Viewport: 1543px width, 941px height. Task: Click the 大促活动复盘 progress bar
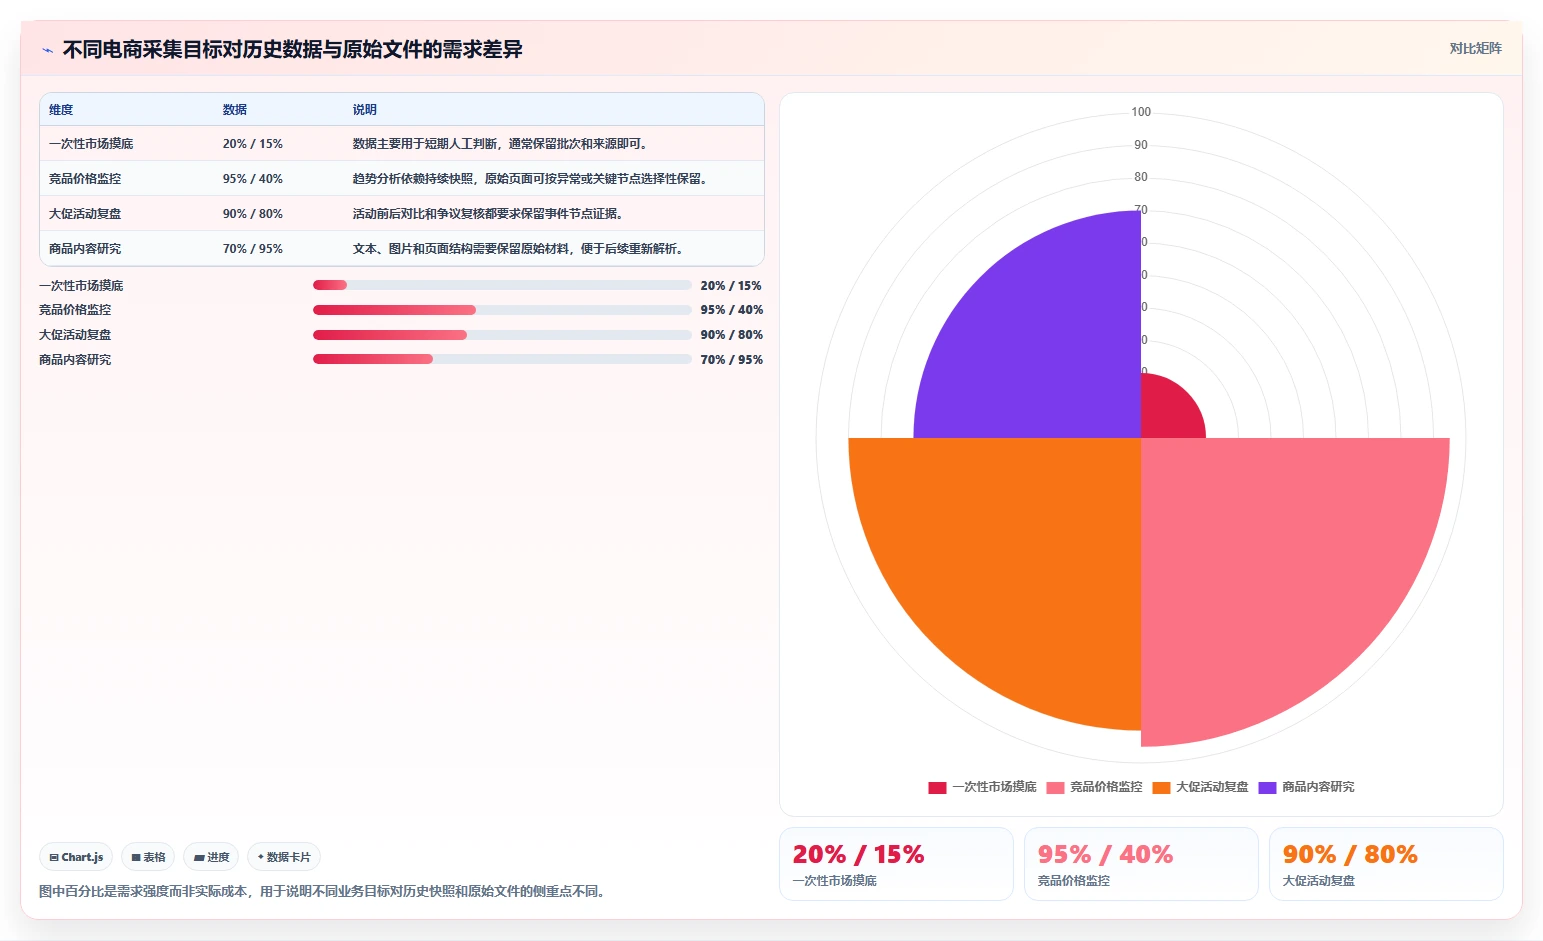click(x=502, y=335)
